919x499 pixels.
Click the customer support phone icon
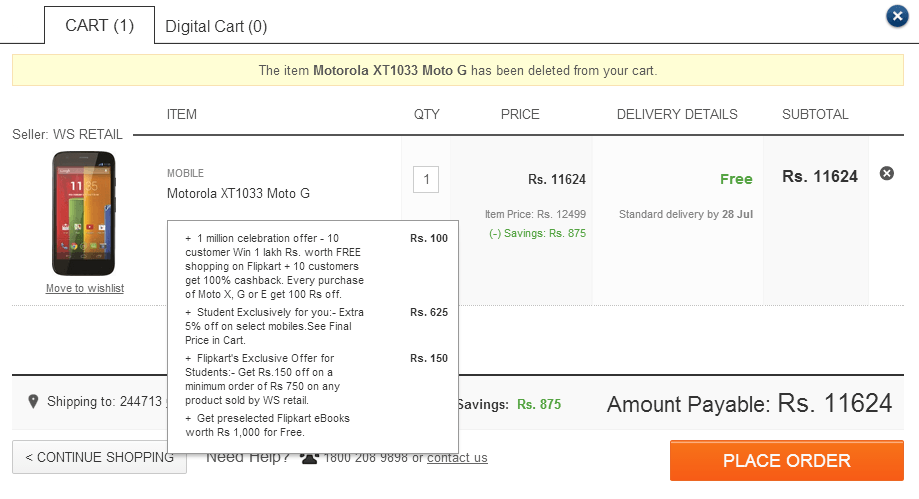[x=309, y=458]
